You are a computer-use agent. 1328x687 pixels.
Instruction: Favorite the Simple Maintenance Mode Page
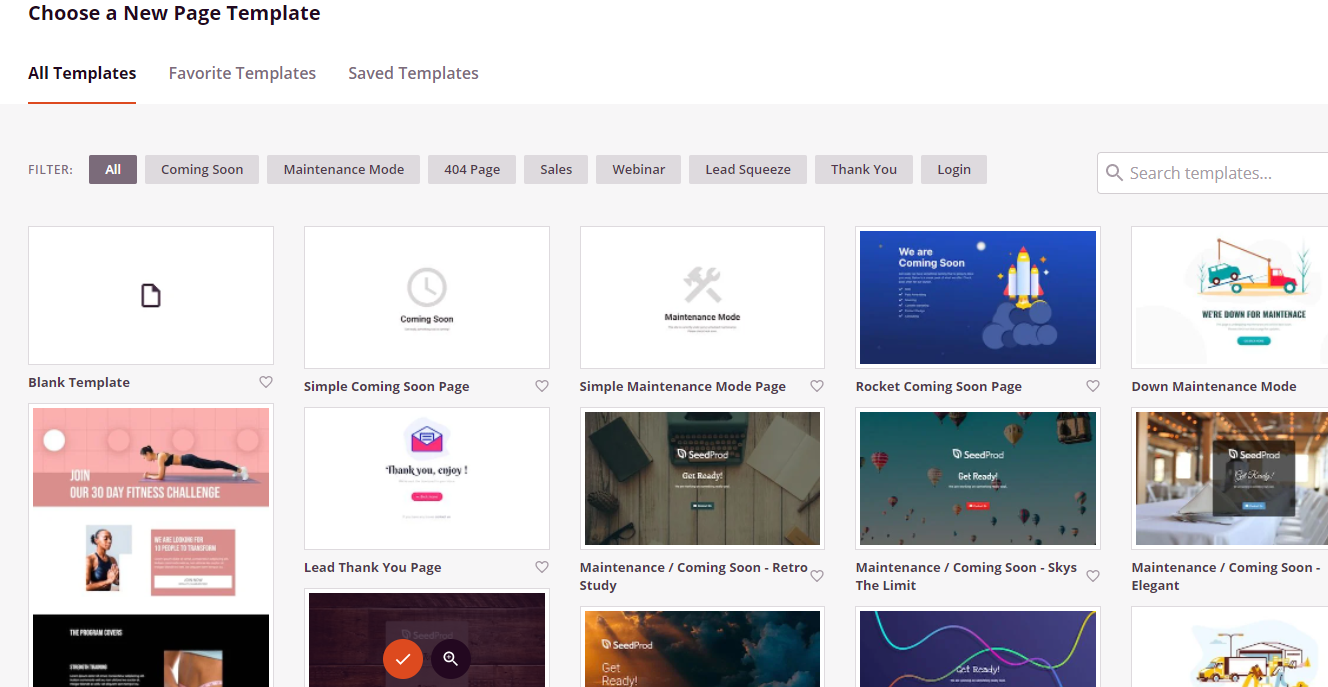pyautogui.click(x=817, y=386)
